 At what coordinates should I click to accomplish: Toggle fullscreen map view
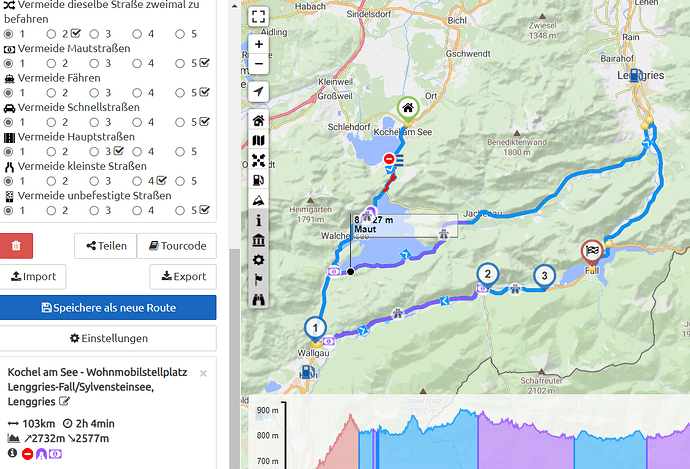pyautogui.click(x=259, y=16)
